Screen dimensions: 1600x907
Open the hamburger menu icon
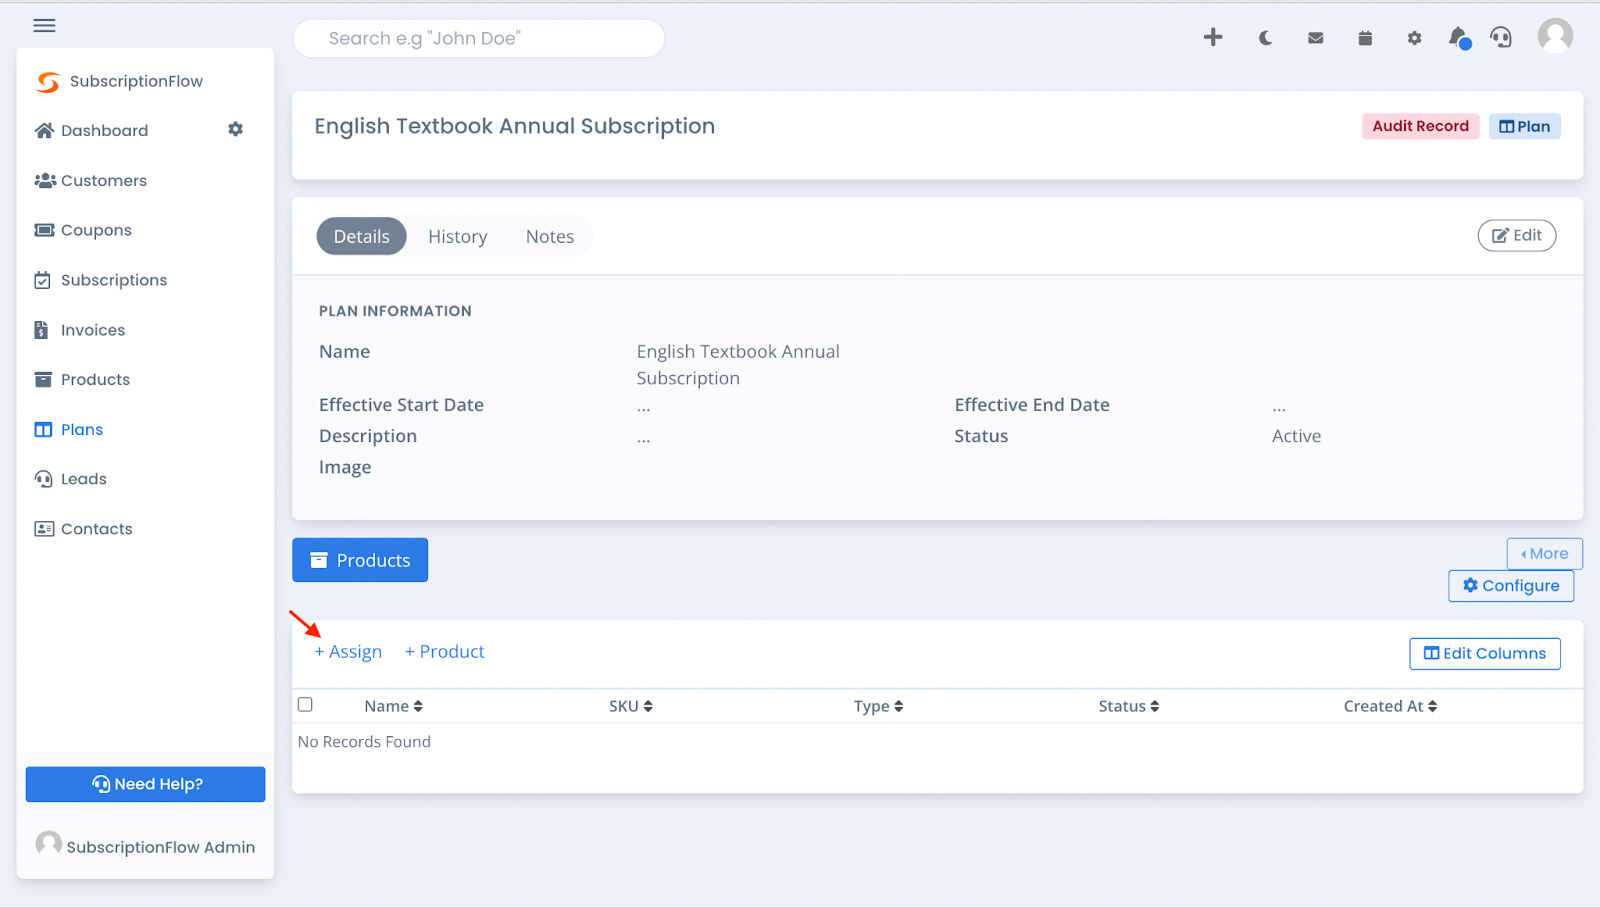pyautogui.click(x=44, y=26)
